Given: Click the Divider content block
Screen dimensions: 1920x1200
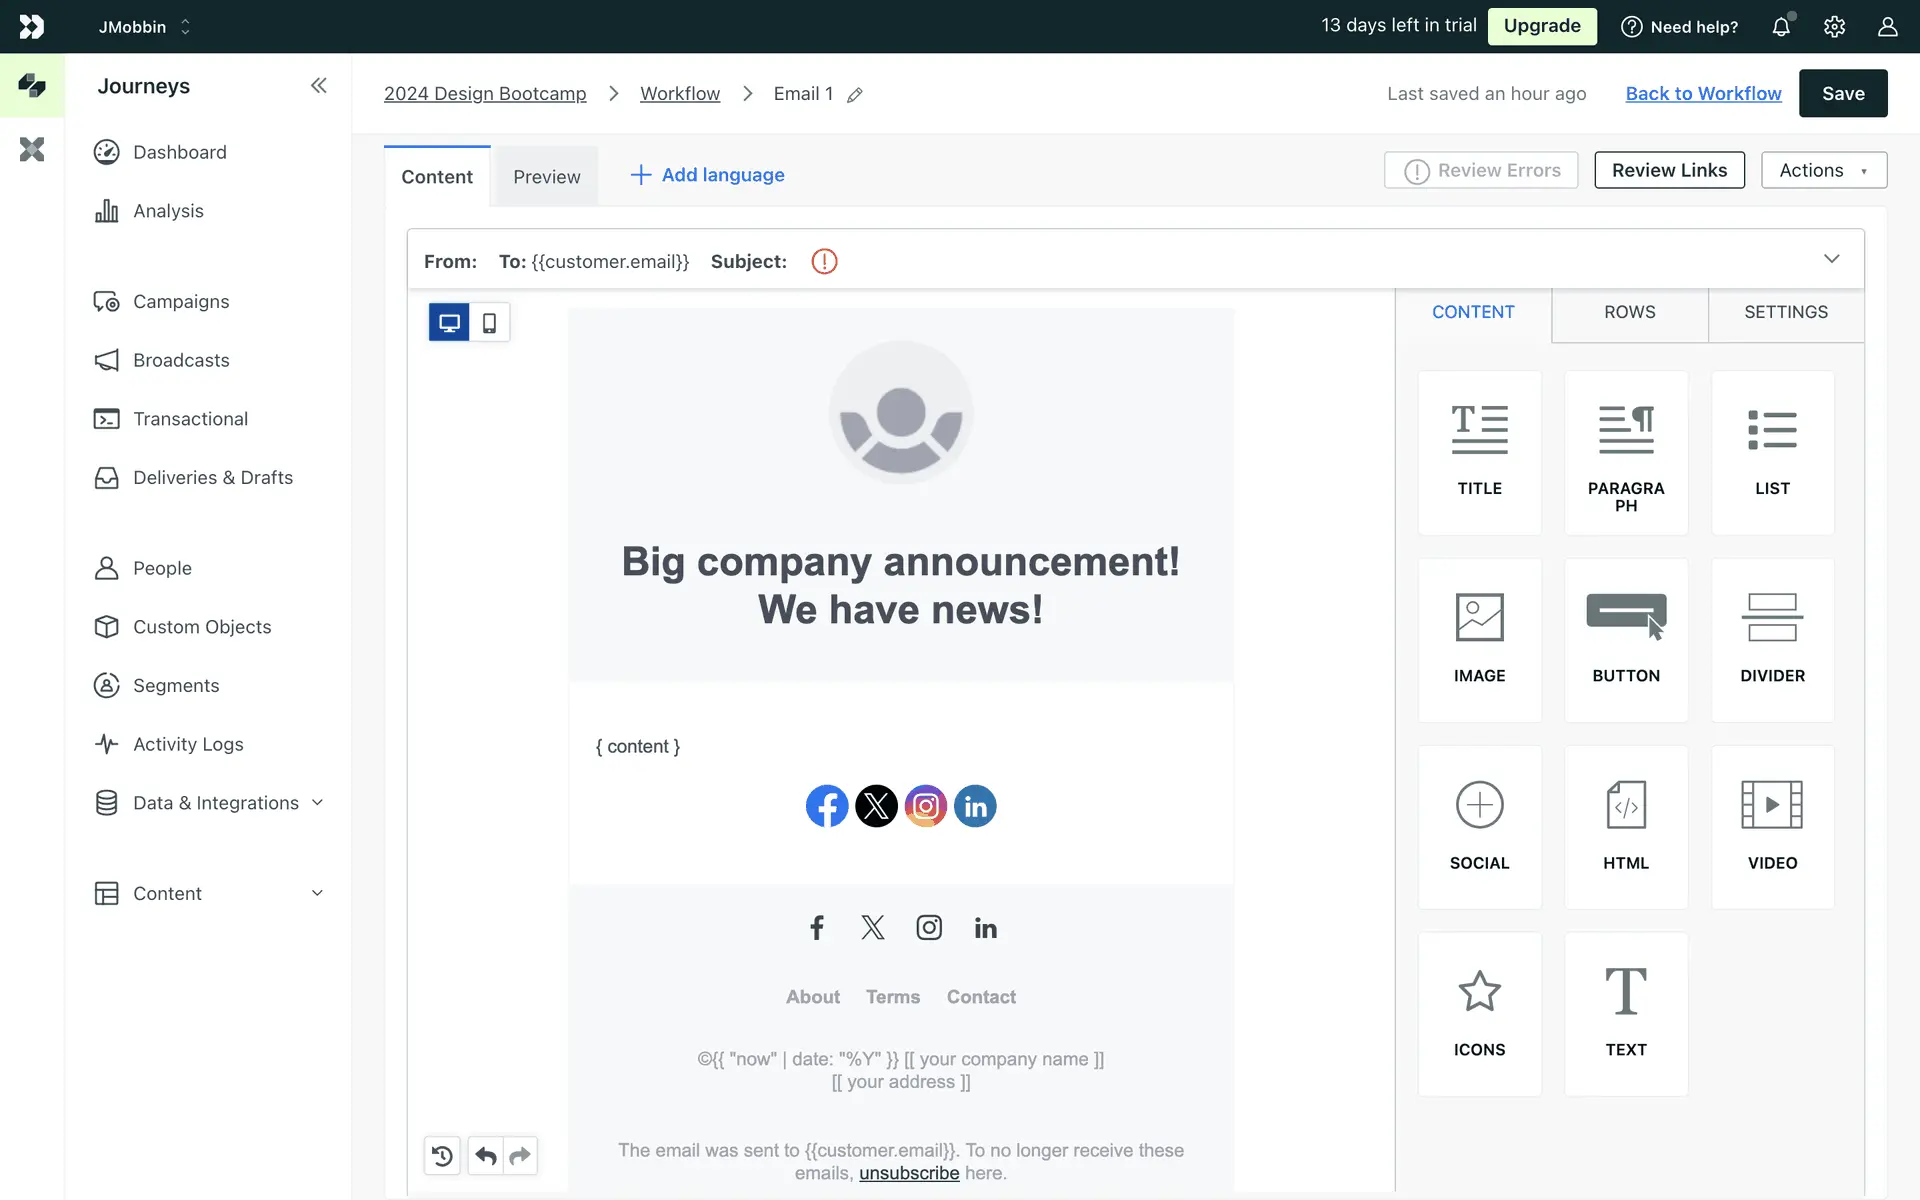Looking at the screenshot, I should [1772, 640].
